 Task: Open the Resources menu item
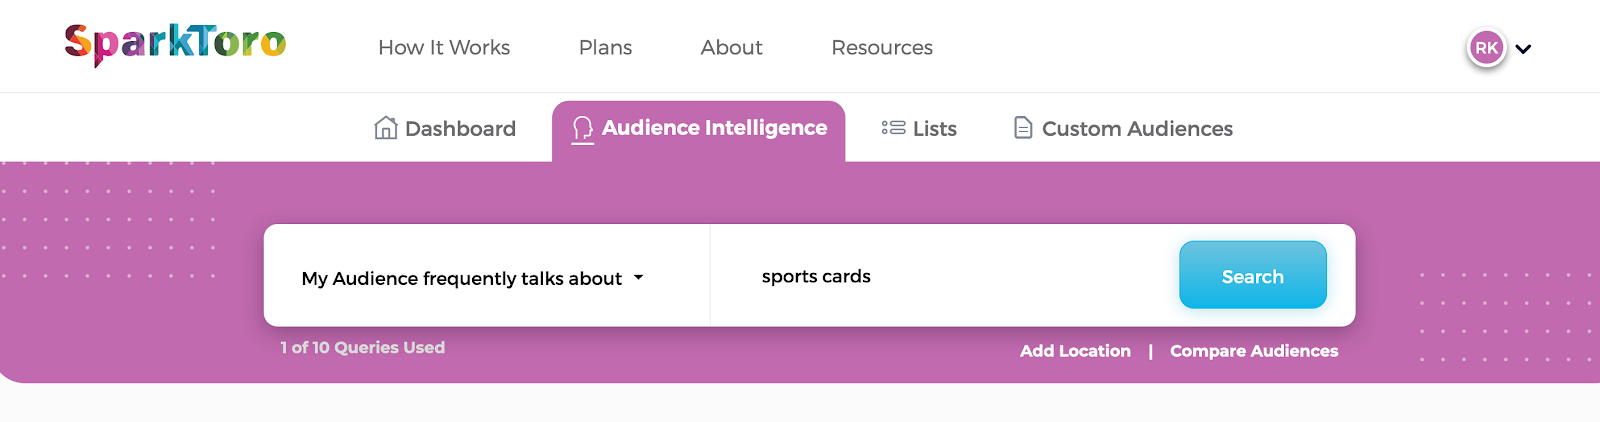click(x=882, y=47)
